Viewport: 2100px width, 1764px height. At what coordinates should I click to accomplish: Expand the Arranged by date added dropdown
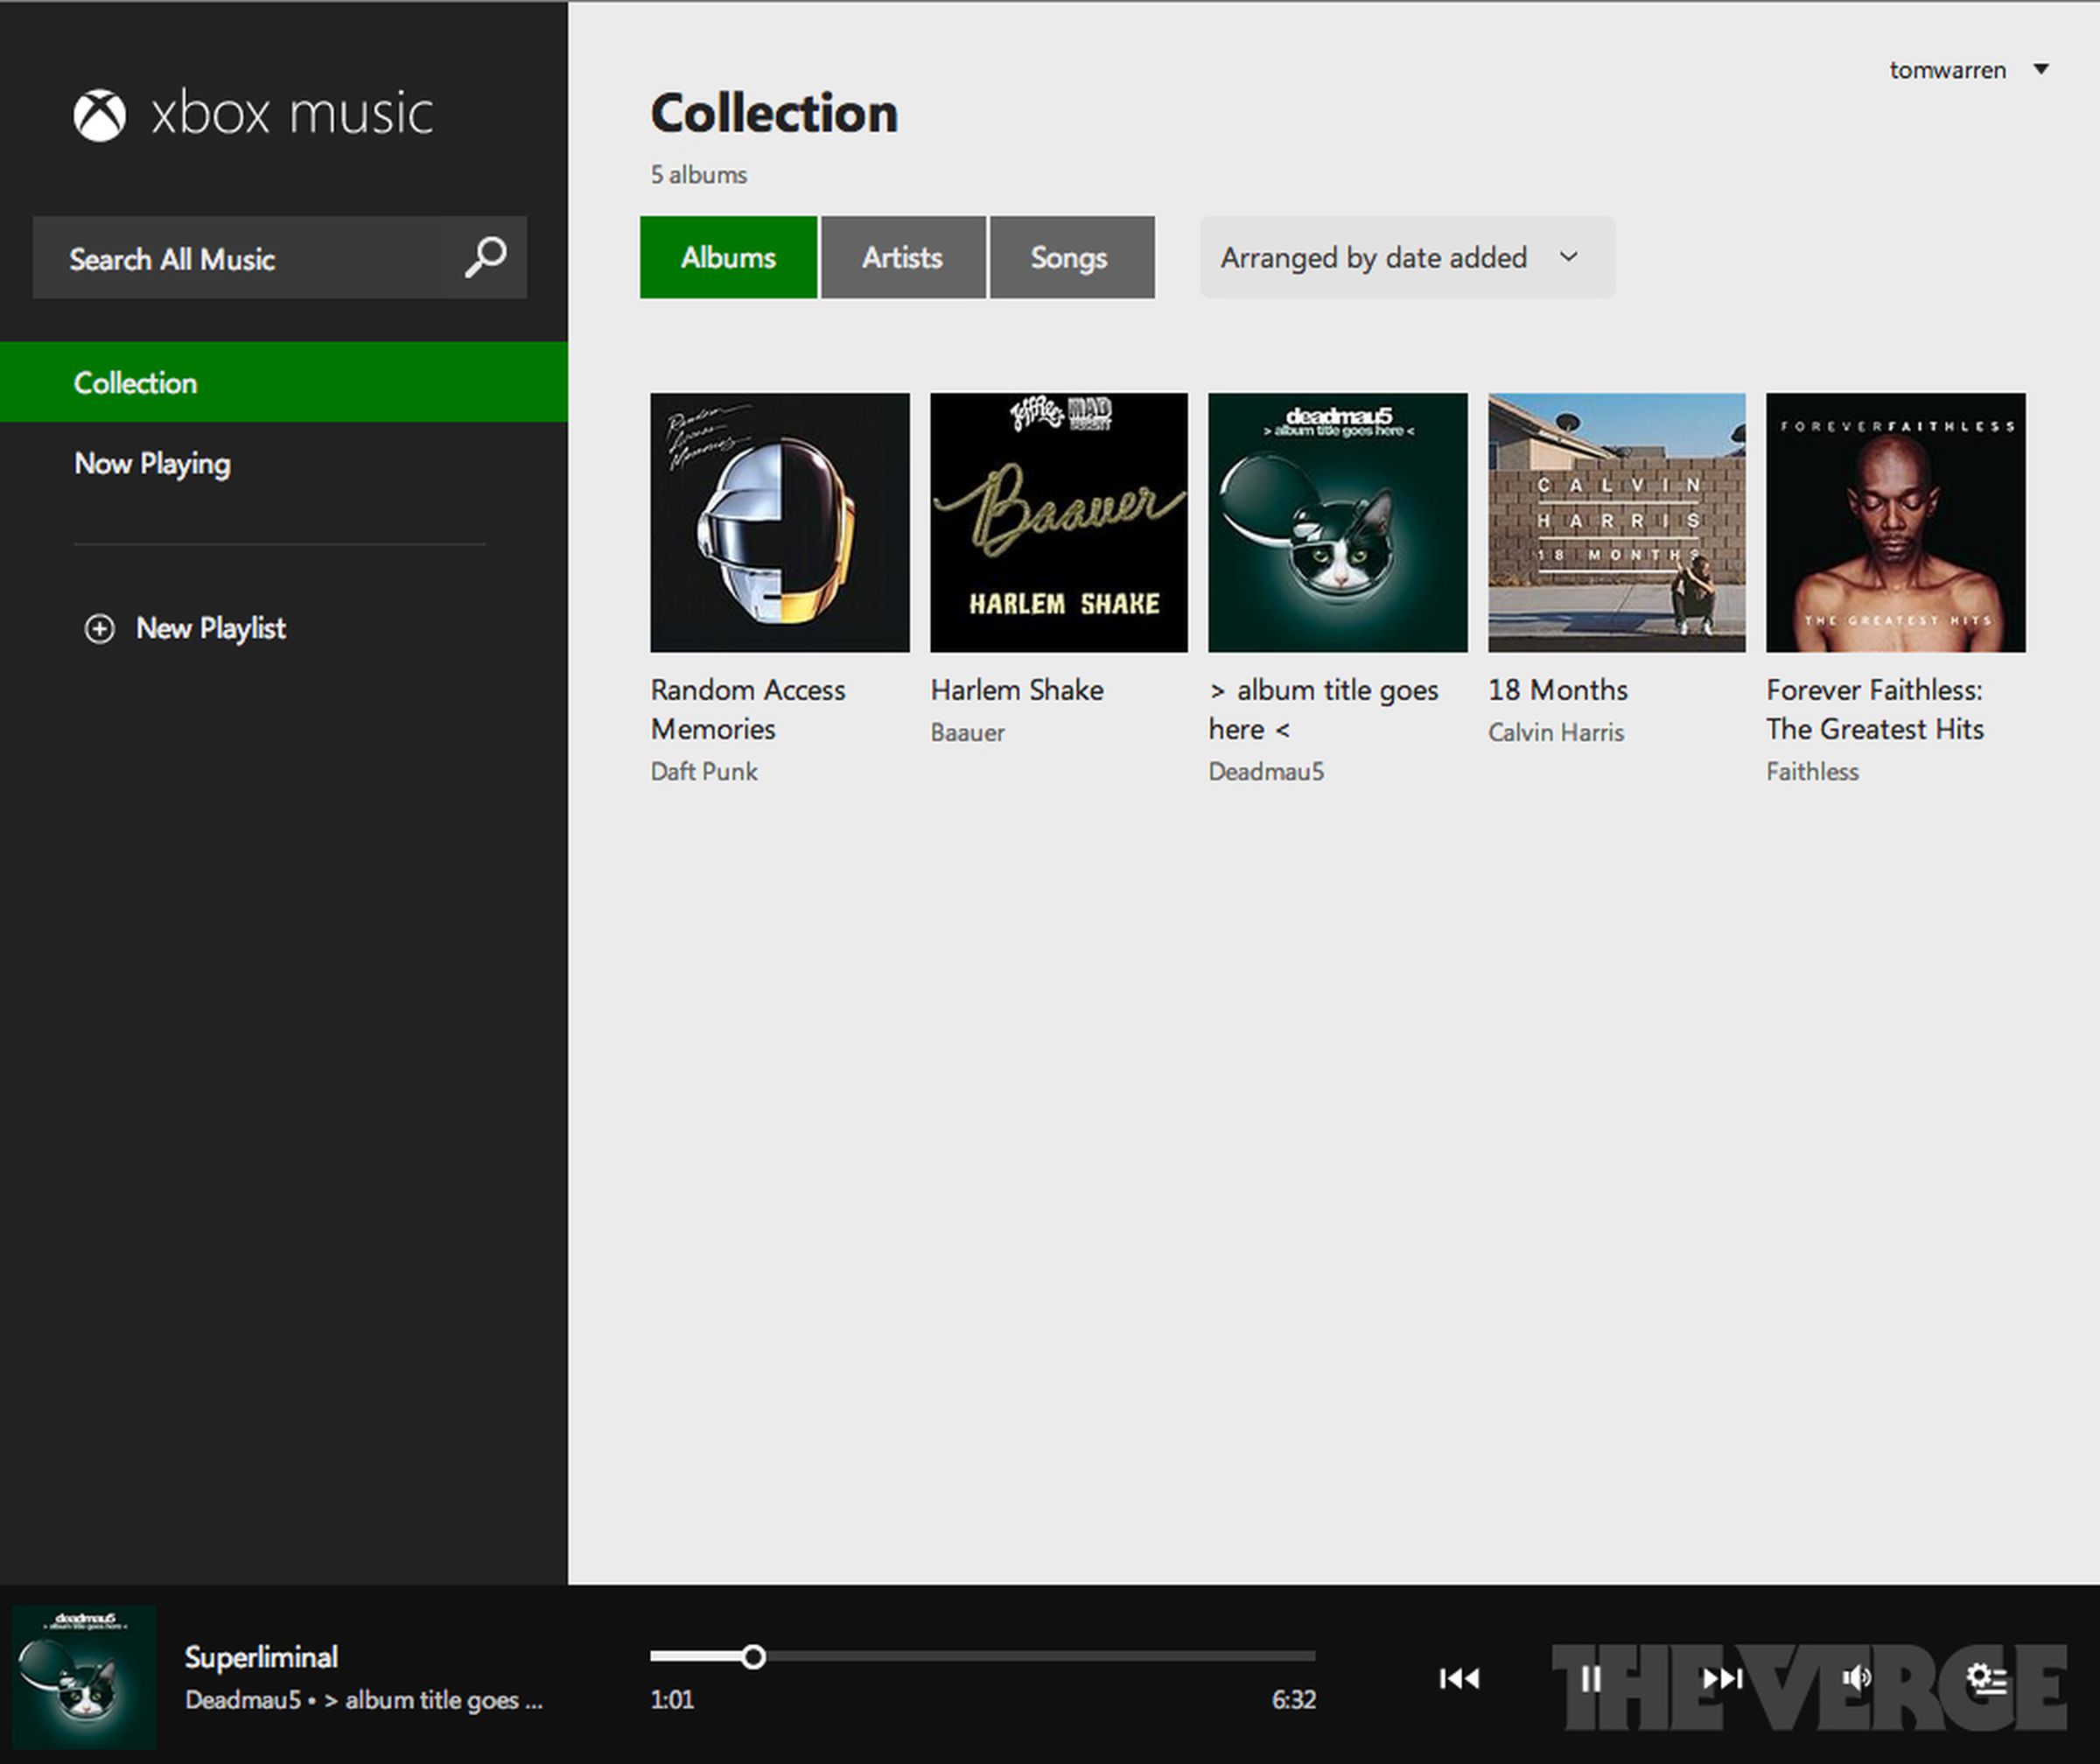coord(1407,257)
